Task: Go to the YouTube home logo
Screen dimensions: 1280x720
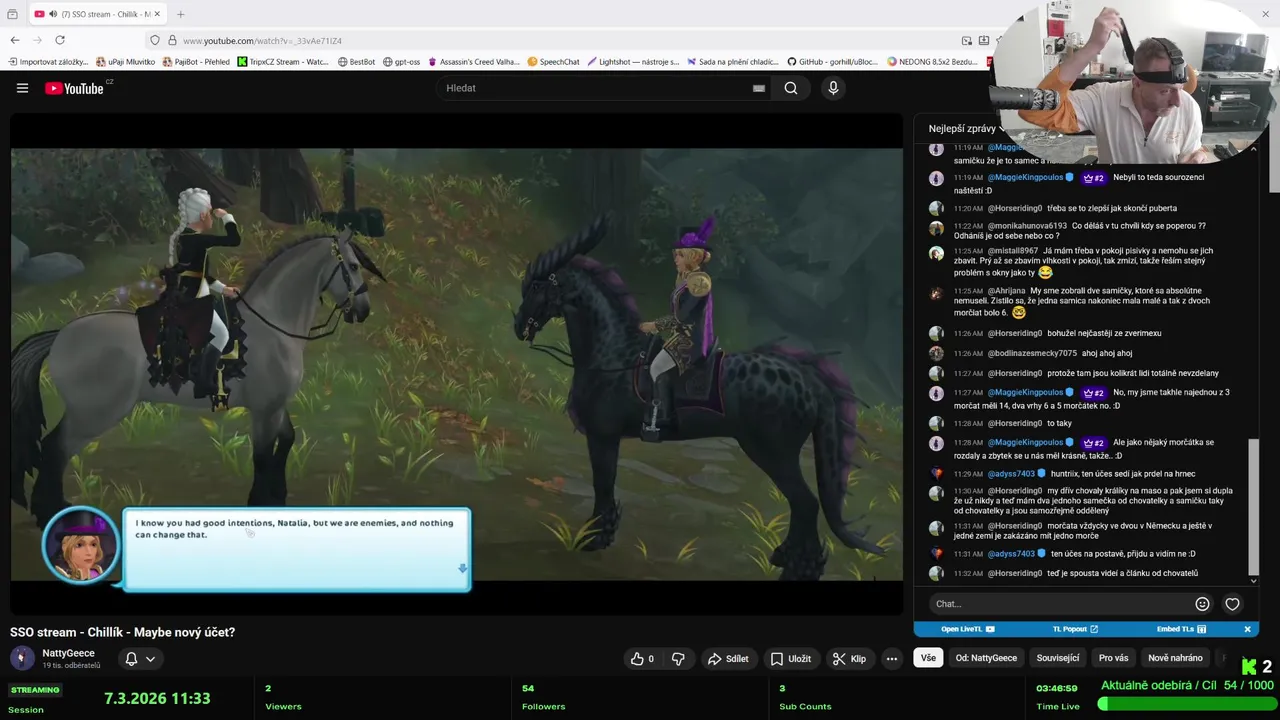Action: [x=76, y=88]
